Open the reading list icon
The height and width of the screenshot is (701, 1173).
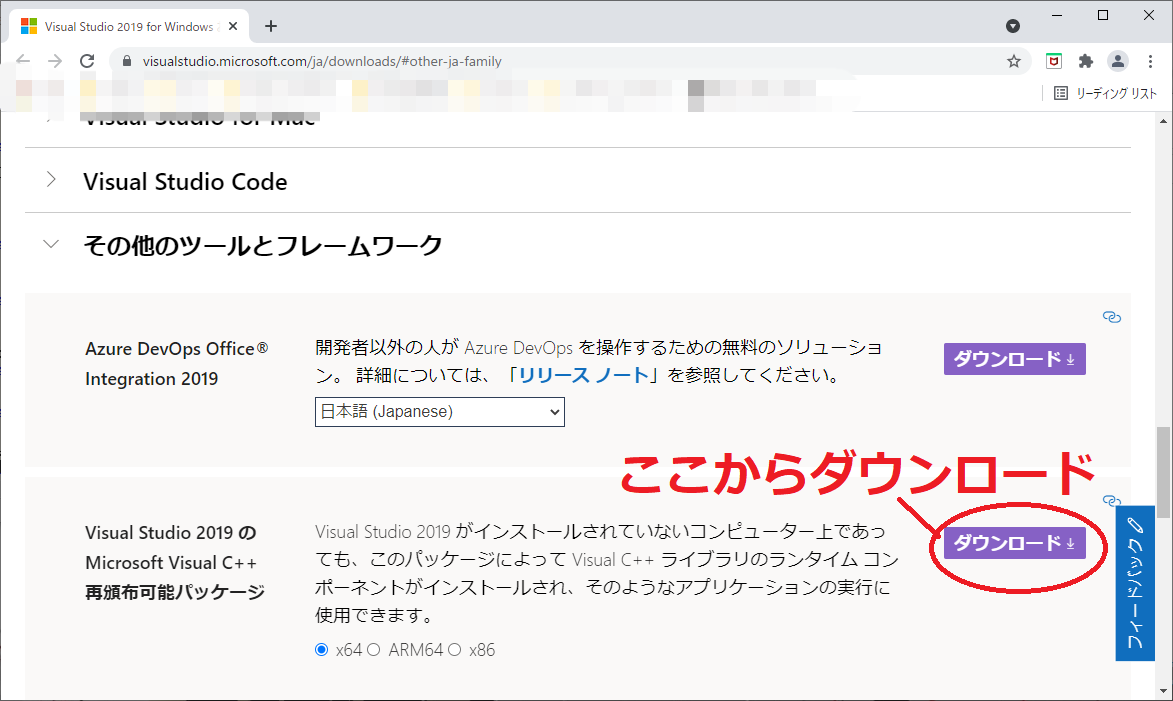(x=1061, y=93)
